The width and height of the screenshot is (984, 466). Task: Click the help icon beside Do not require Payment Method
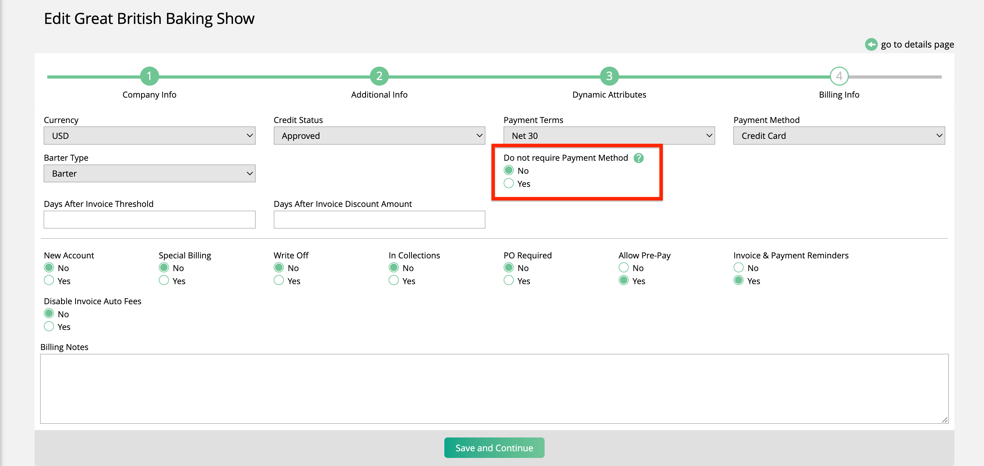[639, 158]
